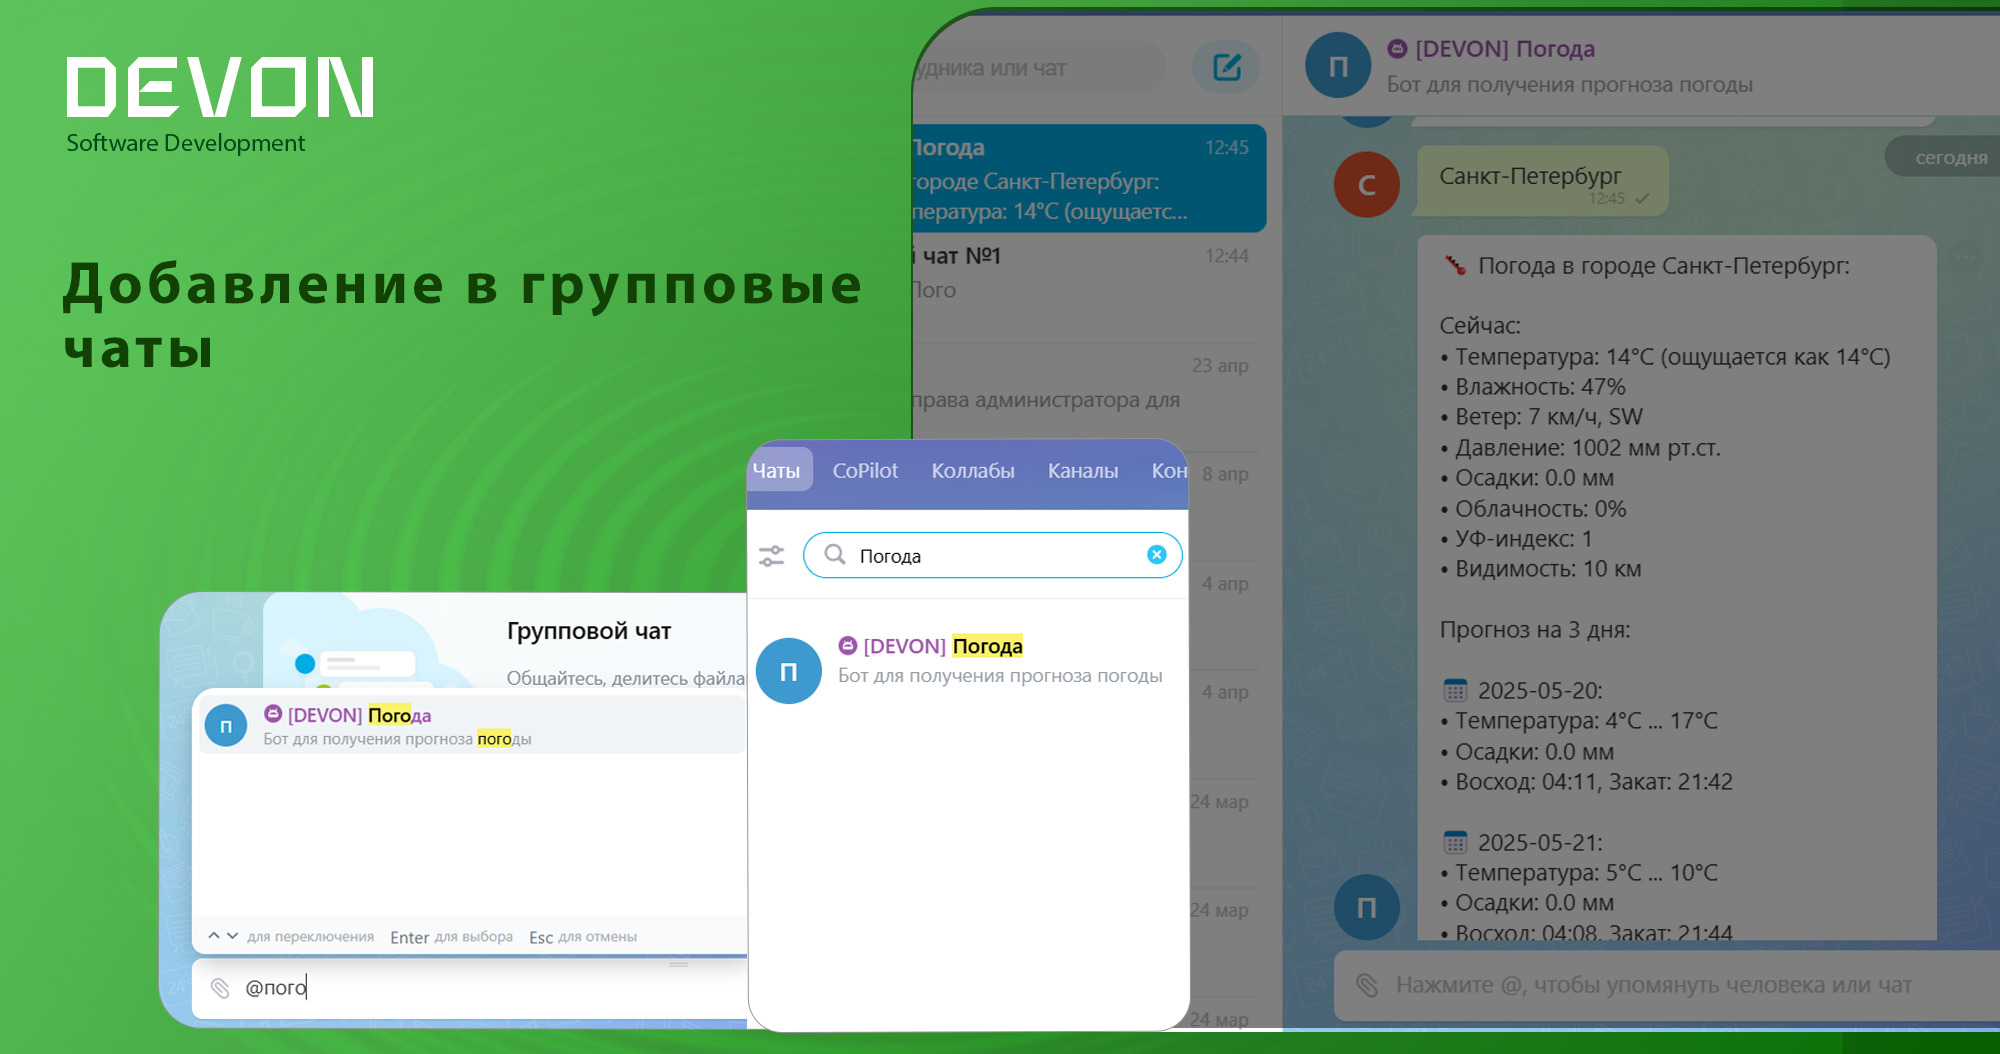Select the 'Коллабы' tab
Viewport: 2000px width, 1054px height.
coord(973,471)
